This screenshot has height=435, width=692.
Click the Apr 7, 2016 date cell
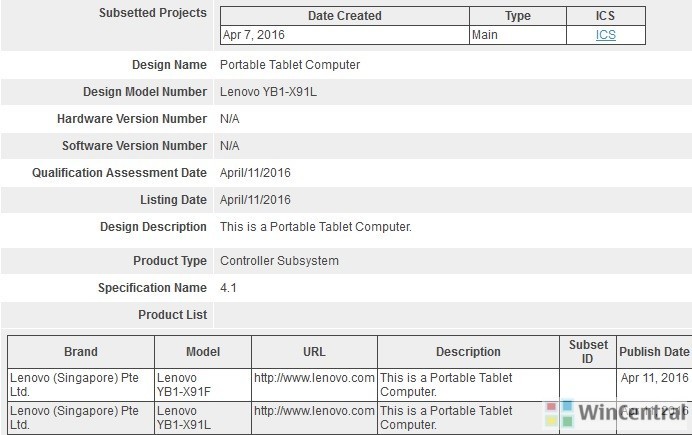[345, 35]
